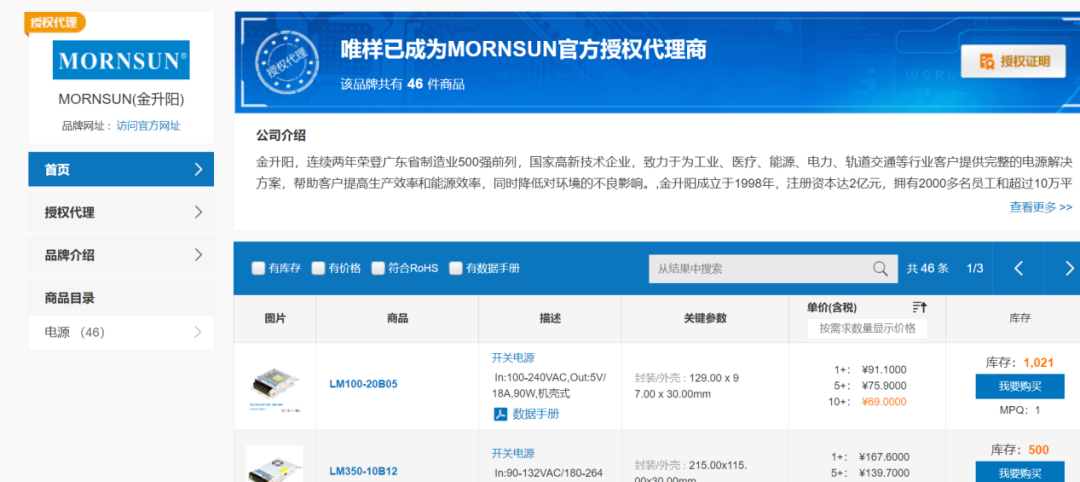Tick the 有数据手册 checkbox

point(456,269)
